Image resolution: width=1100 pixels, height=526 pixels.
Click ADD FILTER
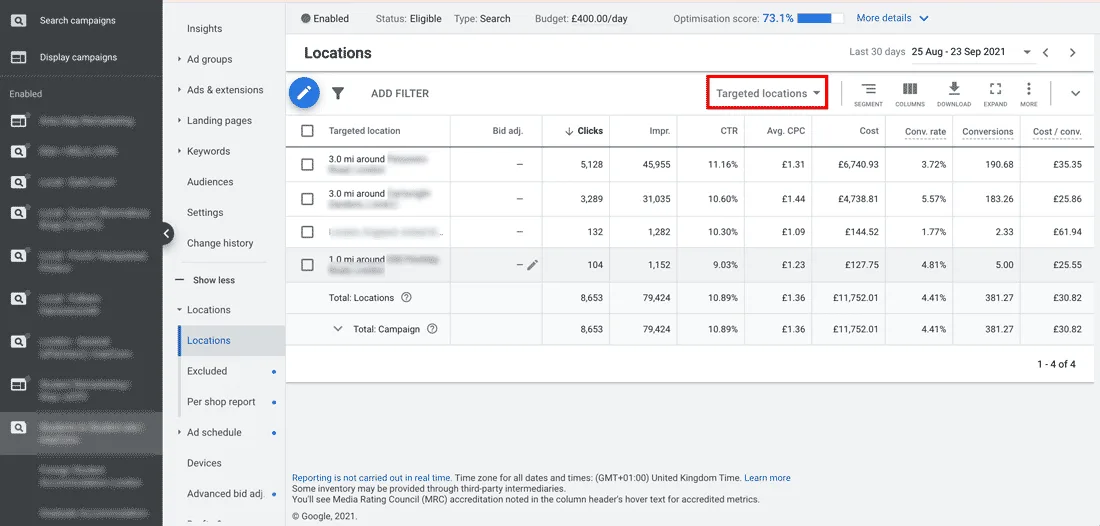[x=400, y=93]
